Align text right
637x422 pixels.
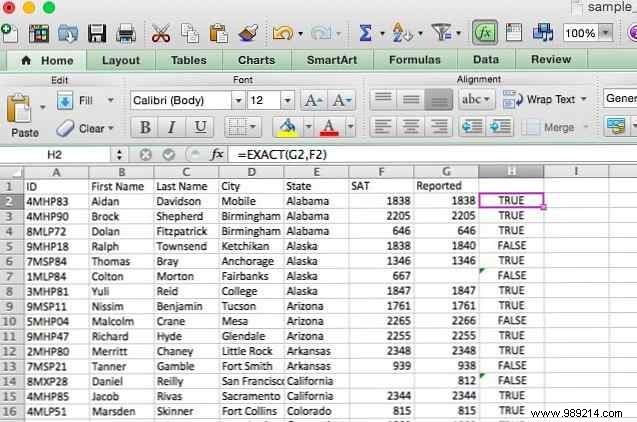coord(439,127)
